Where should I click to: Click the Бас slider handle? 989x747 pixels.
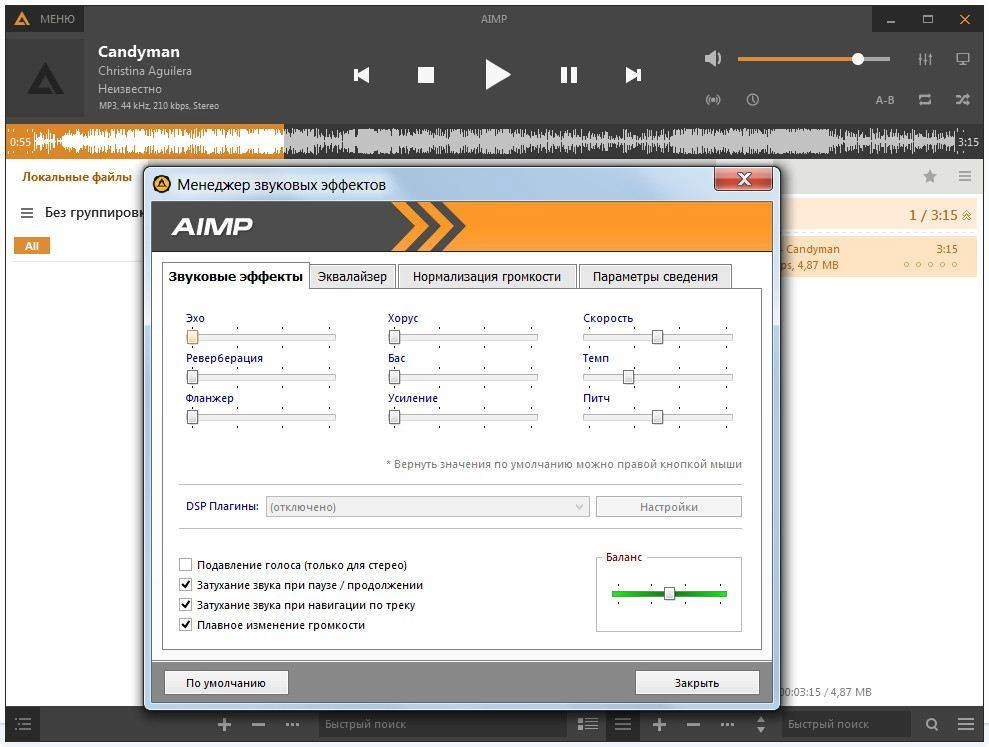[x=394, y=377]
